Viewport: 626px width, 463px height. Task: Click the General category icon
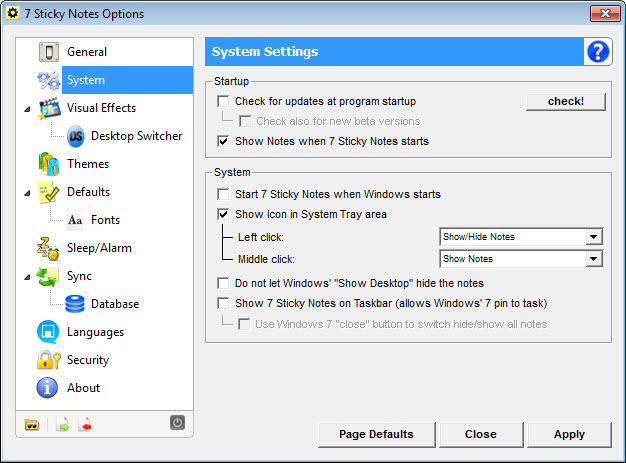[x=49, y=52]
